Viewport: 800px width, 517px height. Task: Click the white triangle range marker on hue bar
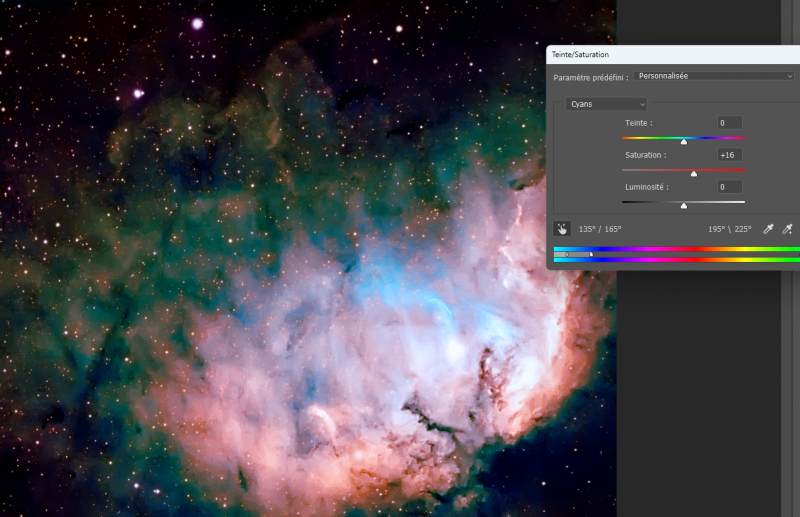pos(591,254)
